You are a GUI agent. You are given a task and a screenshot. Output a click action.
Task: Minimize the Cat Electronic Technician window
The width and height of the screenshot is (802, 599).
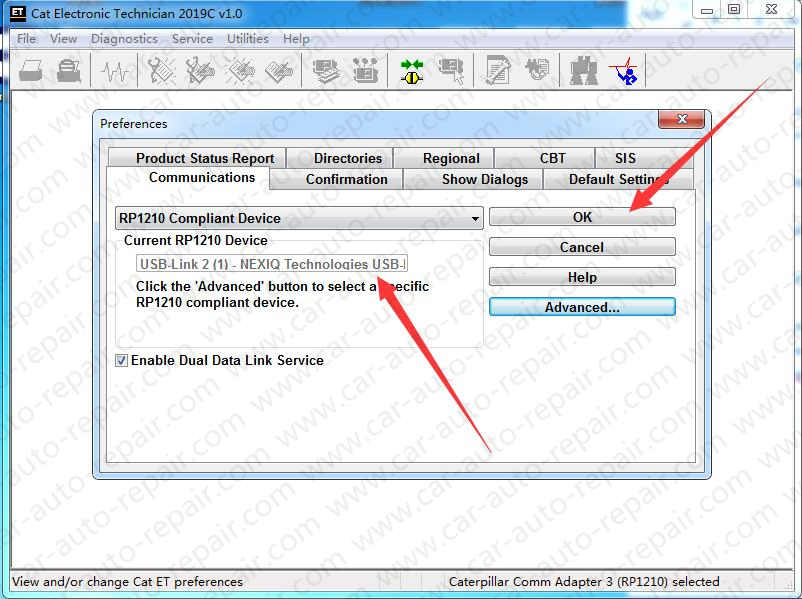click(707, 10)
